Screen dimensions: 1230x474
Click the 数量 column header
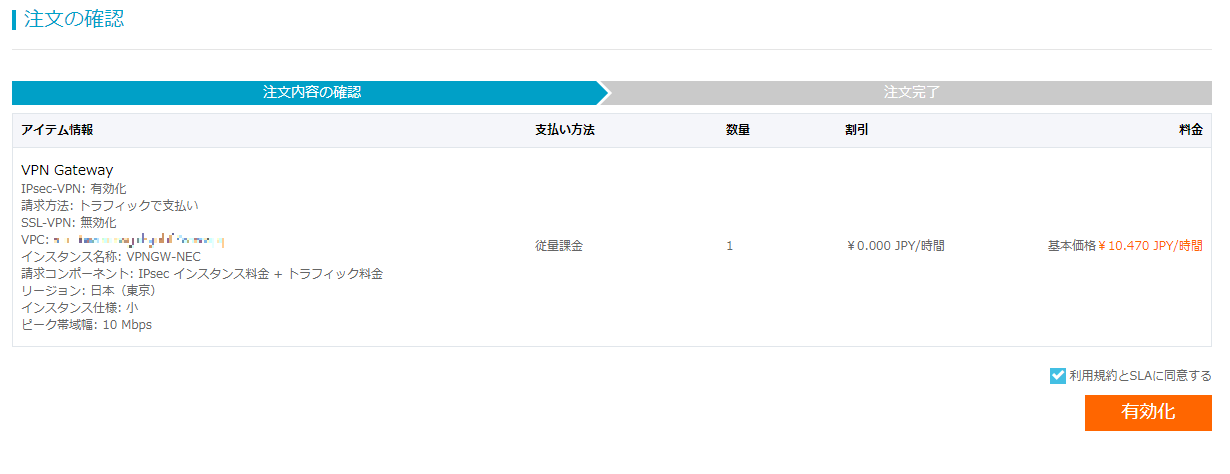tap(738, 130)
